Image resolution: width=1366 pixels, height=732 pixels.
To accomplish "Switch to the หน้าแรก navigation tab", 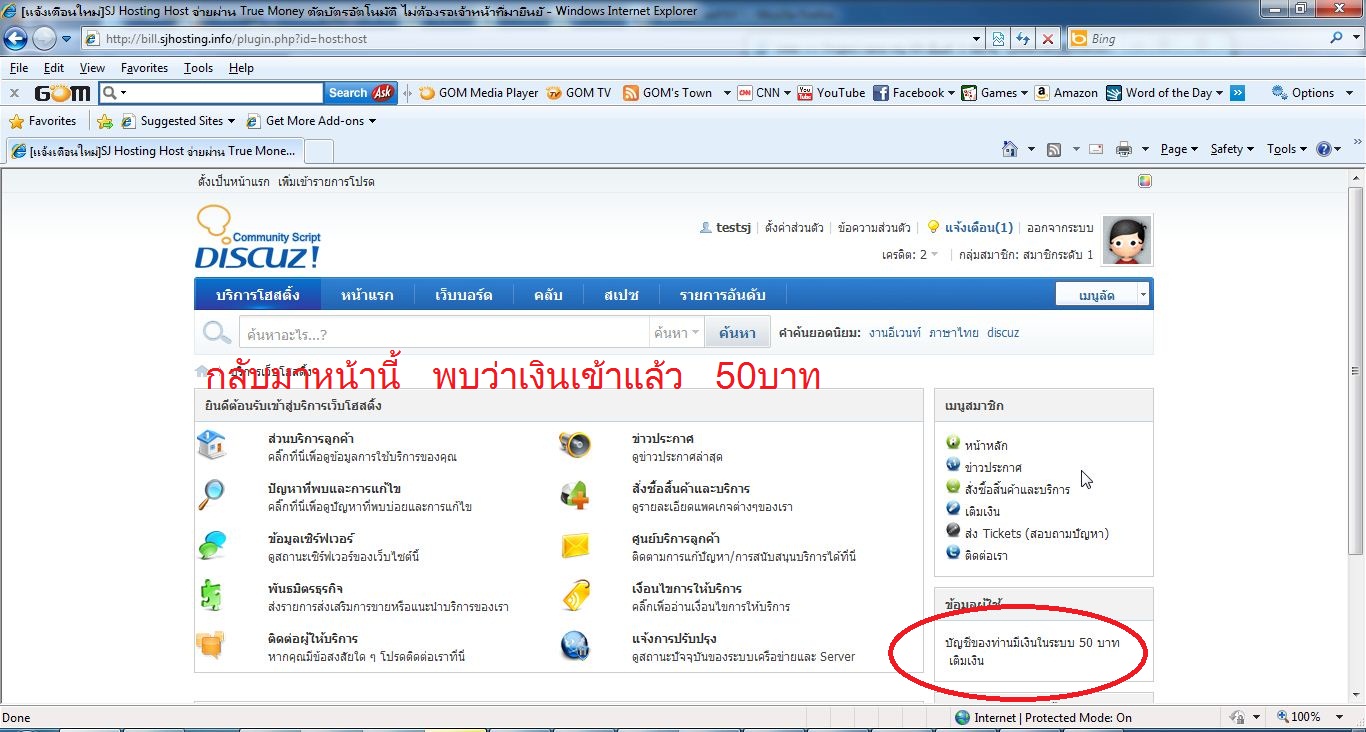I will click(x=367, y=295).
